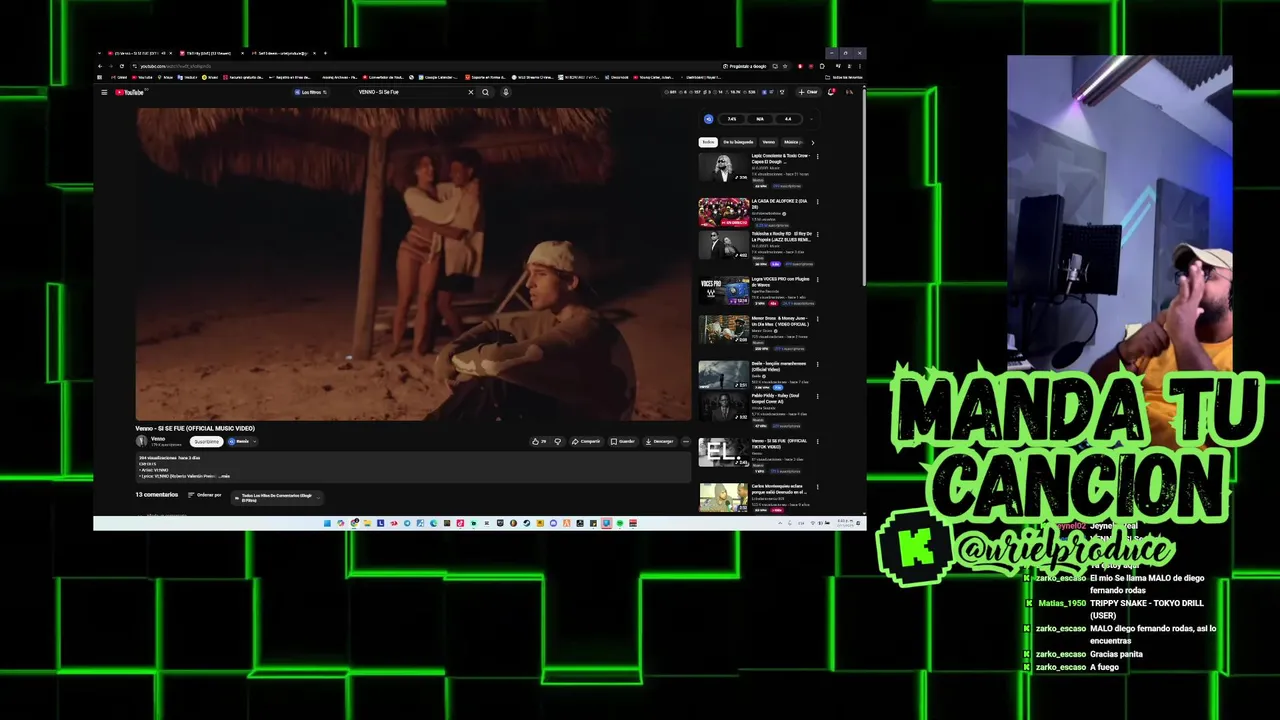Go back with the browser back arrow
The image size is (1280, 720).
tap(100, 66)
